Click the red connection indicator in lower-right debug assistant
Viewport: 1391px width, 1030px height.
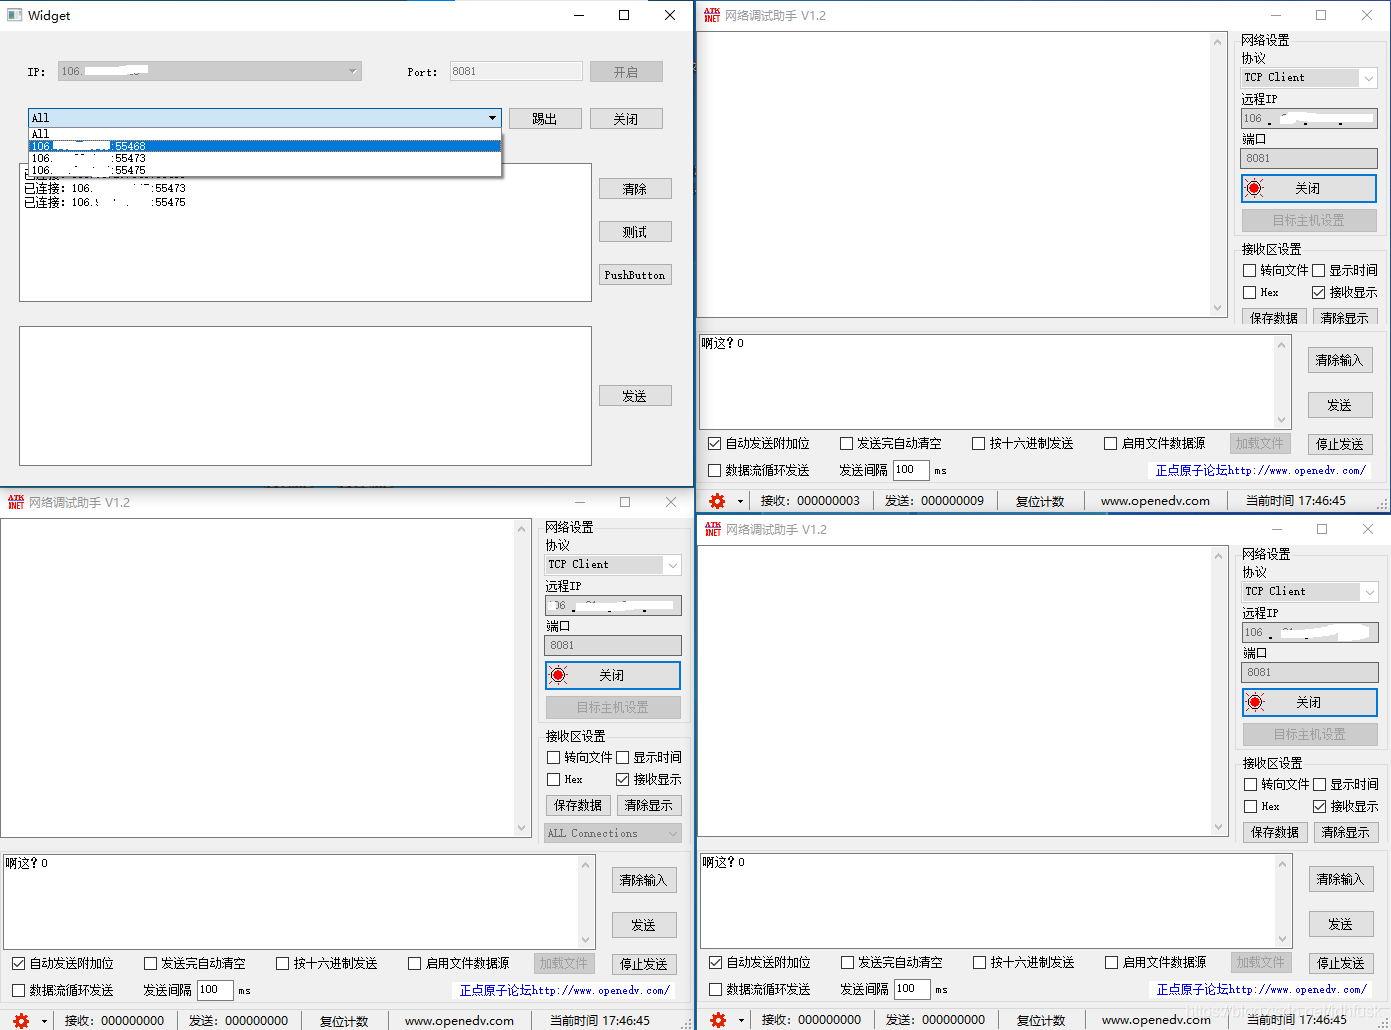coord(1256,702)
